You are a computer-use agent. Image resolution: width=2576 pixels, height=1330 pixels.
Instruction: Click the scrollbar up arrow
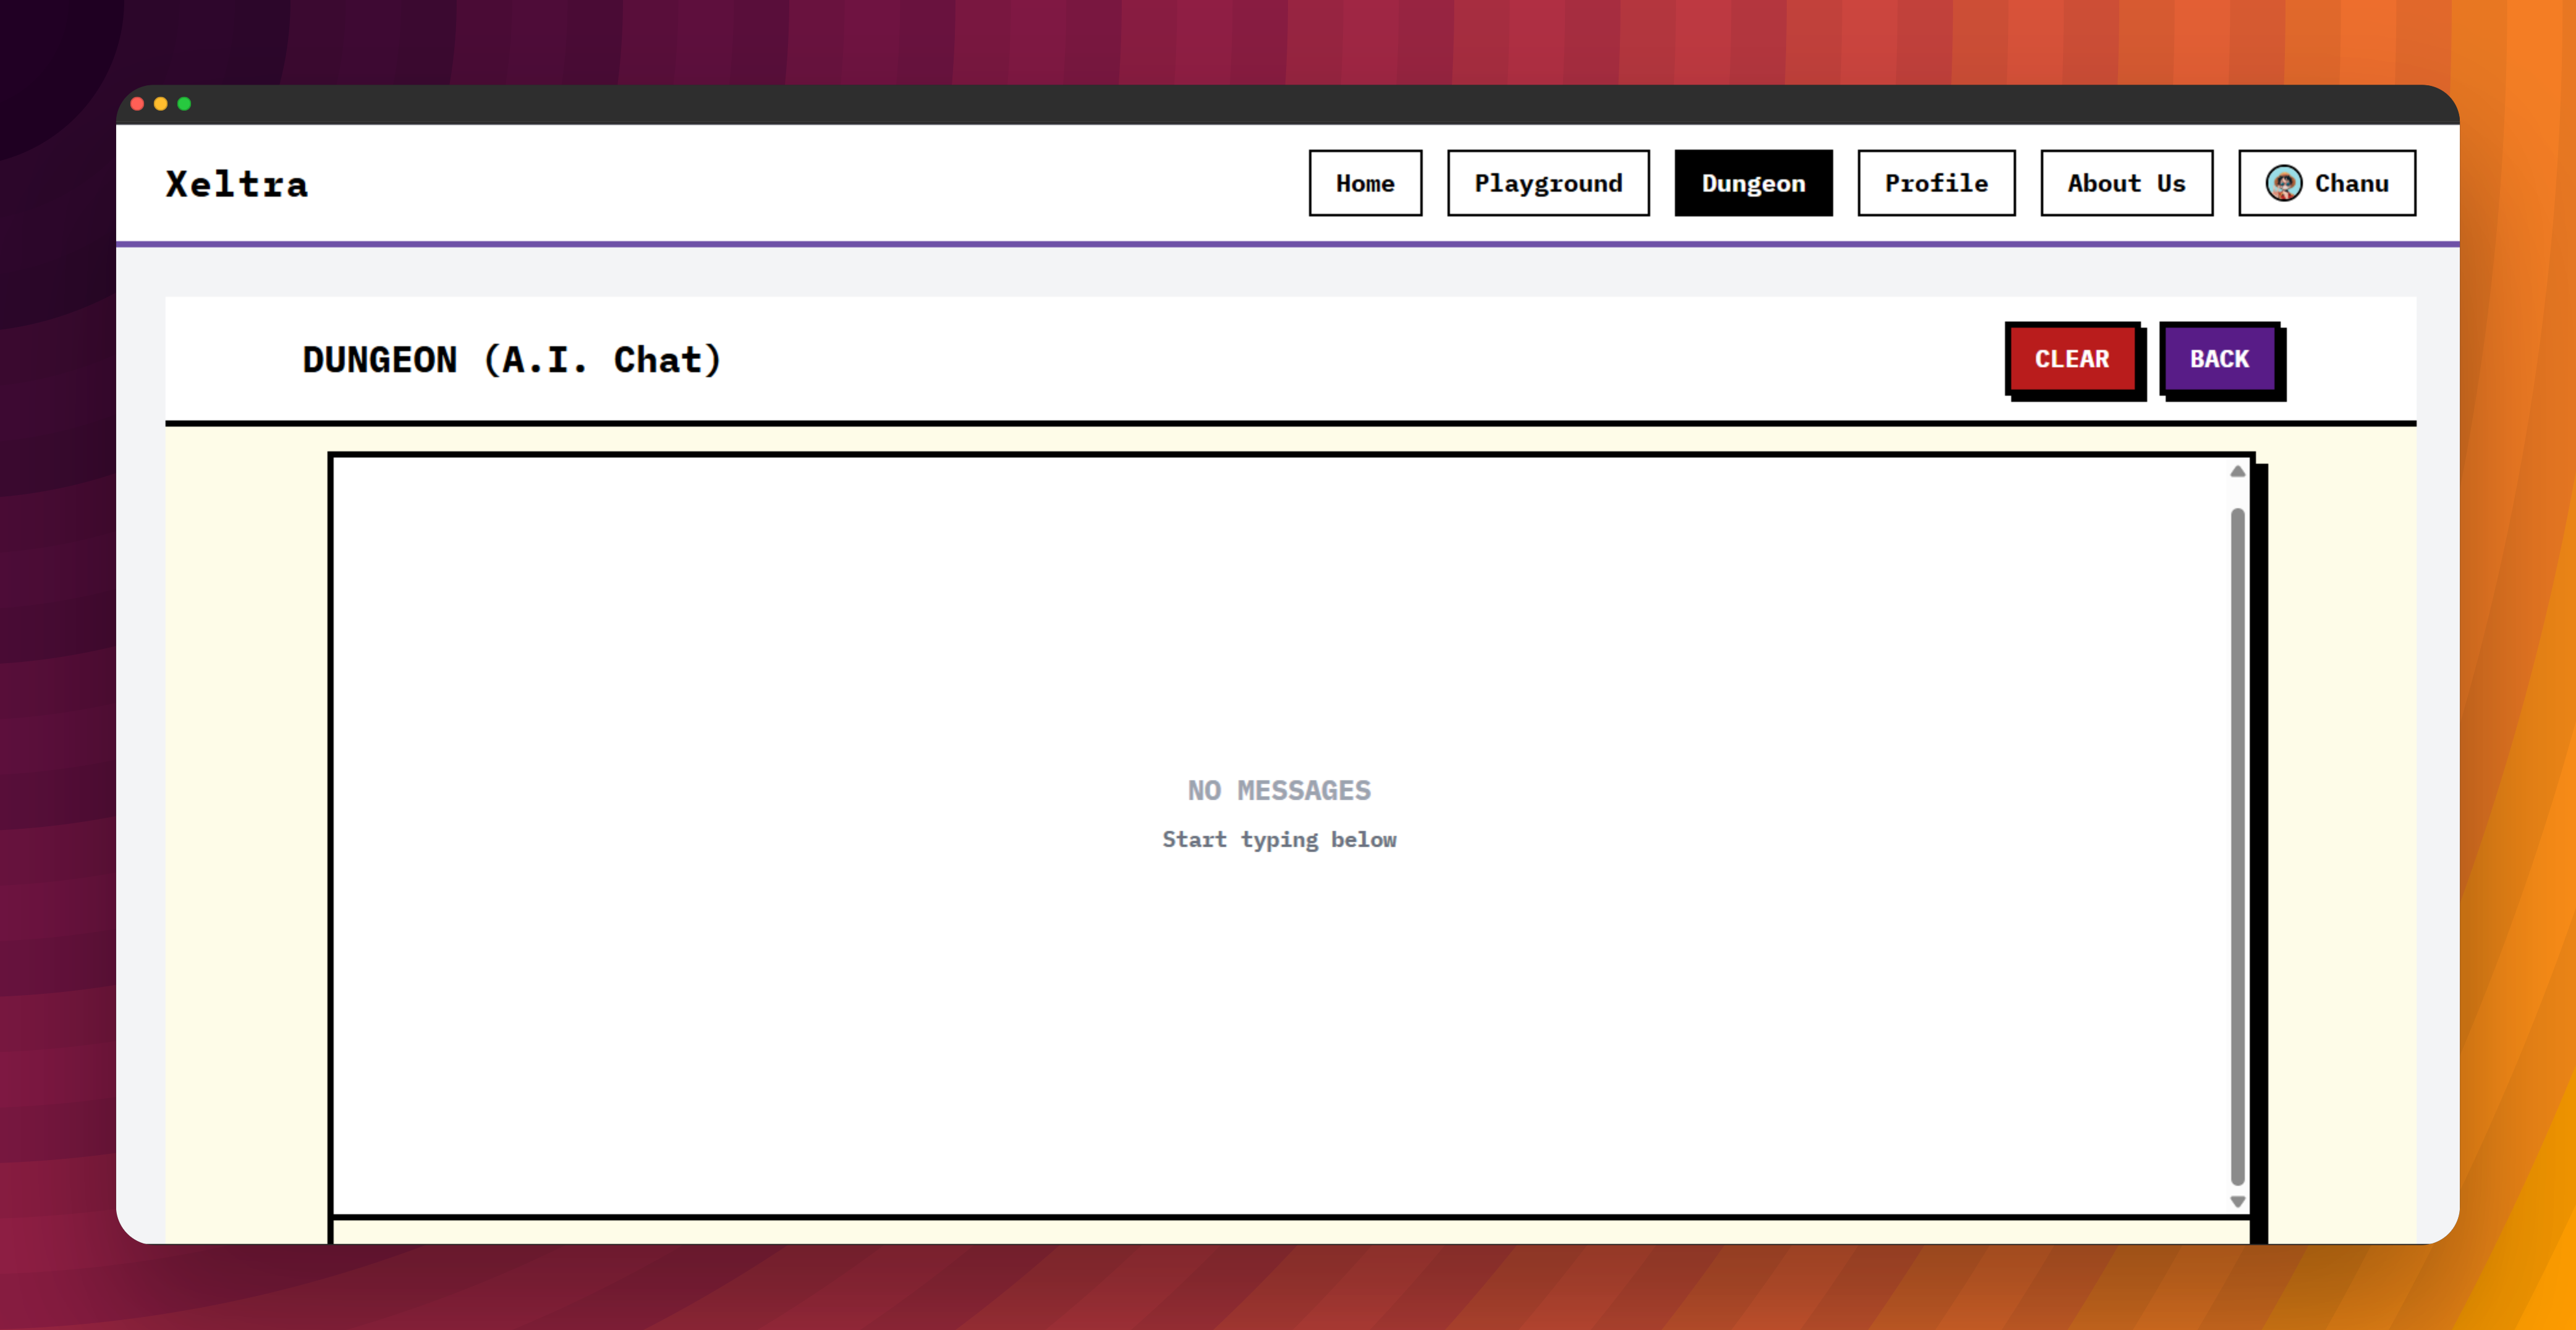[x=2237, y=471]
